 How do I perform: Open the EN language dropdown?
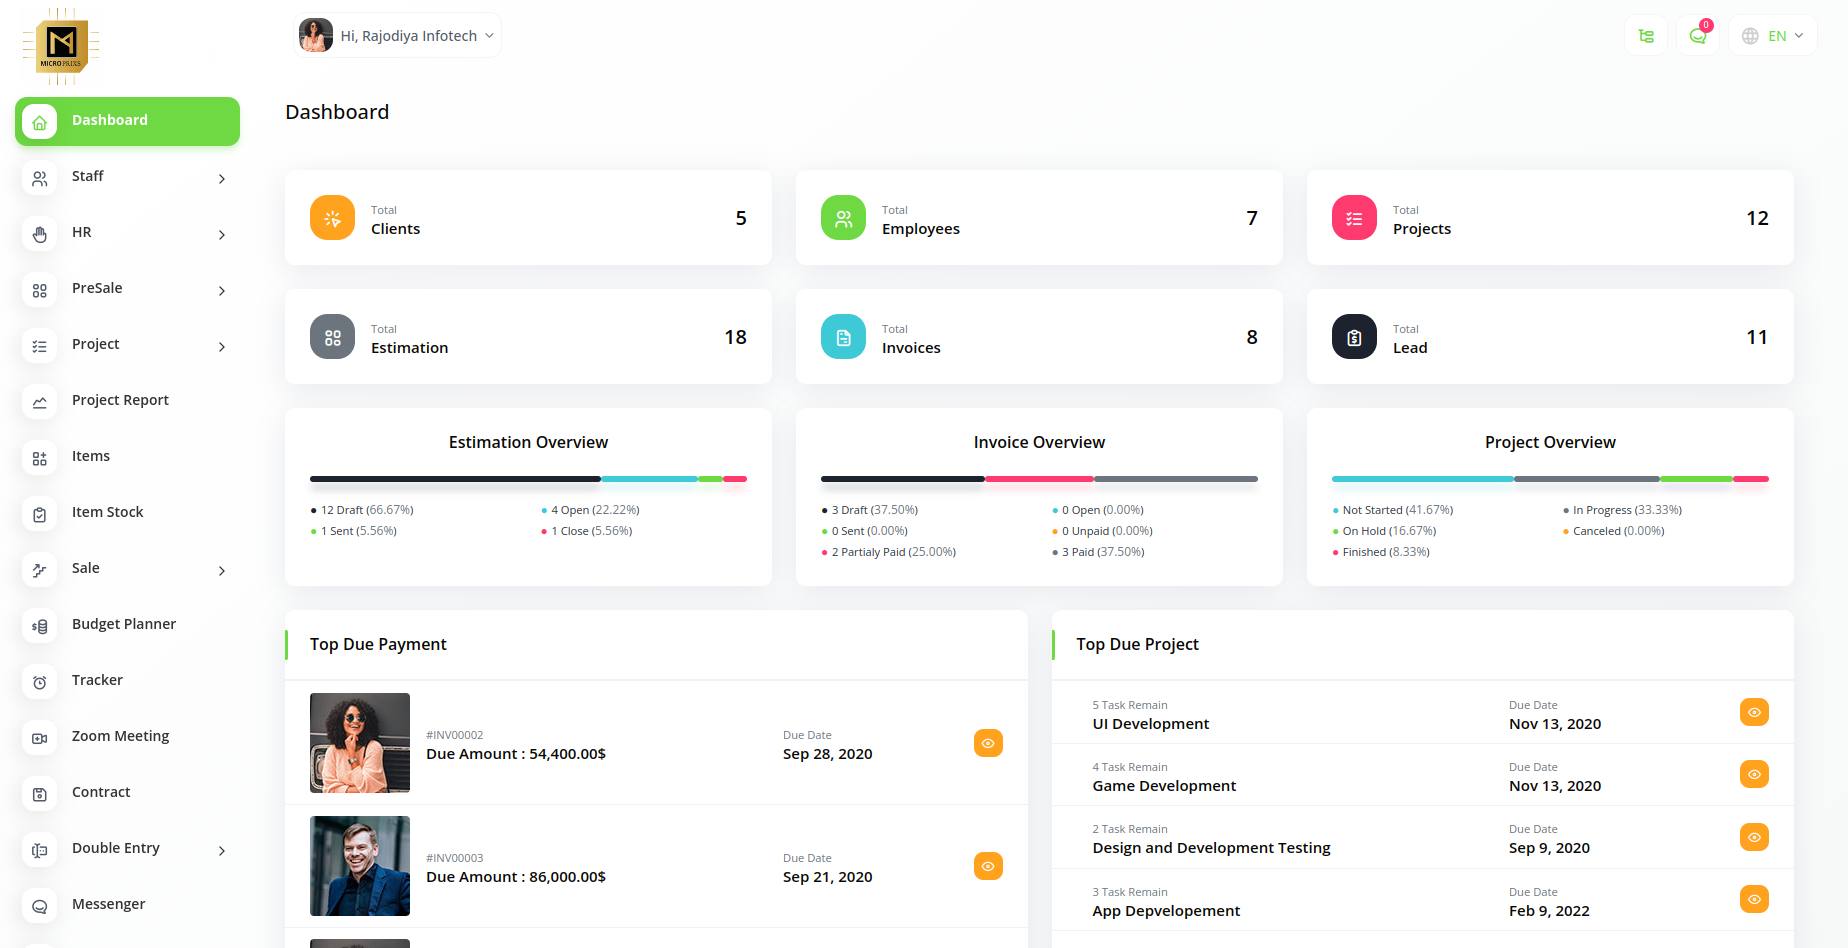coord(1773,36)
